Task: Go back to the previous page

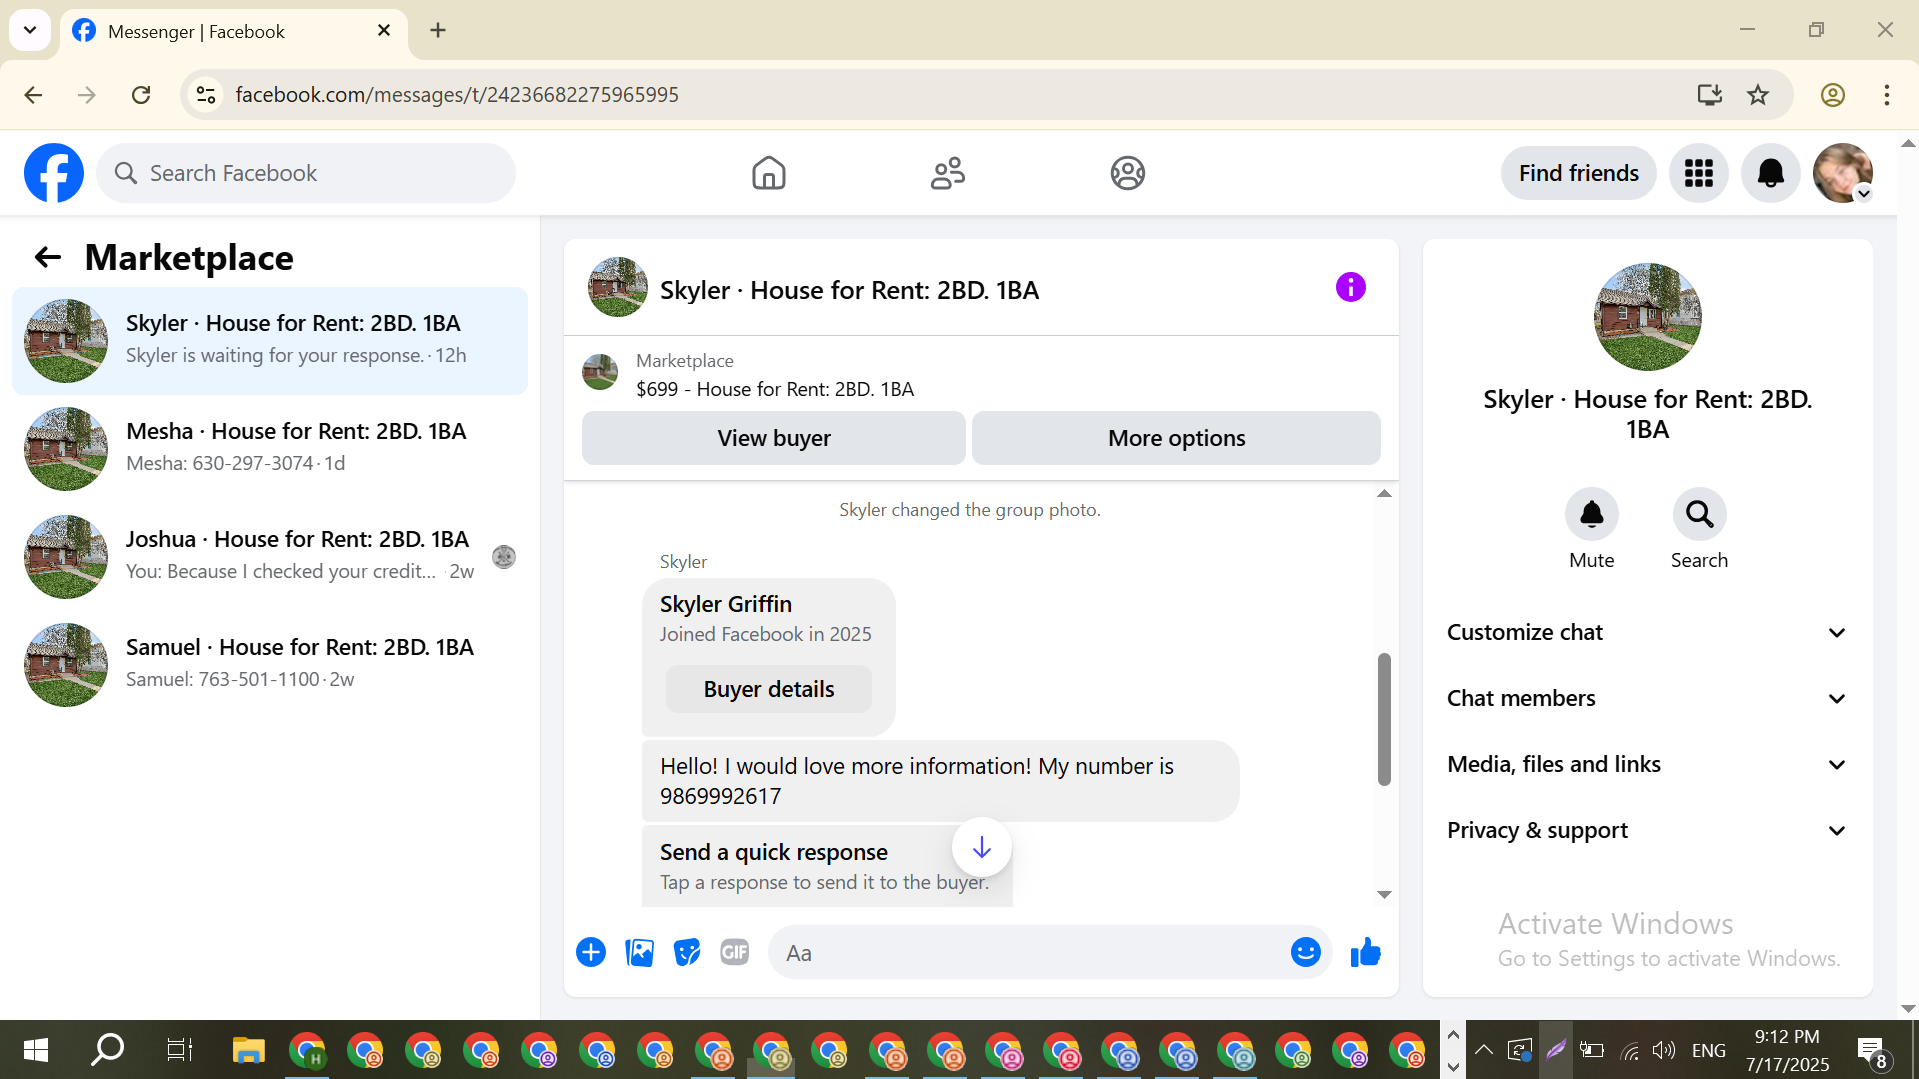Action: 33,95
